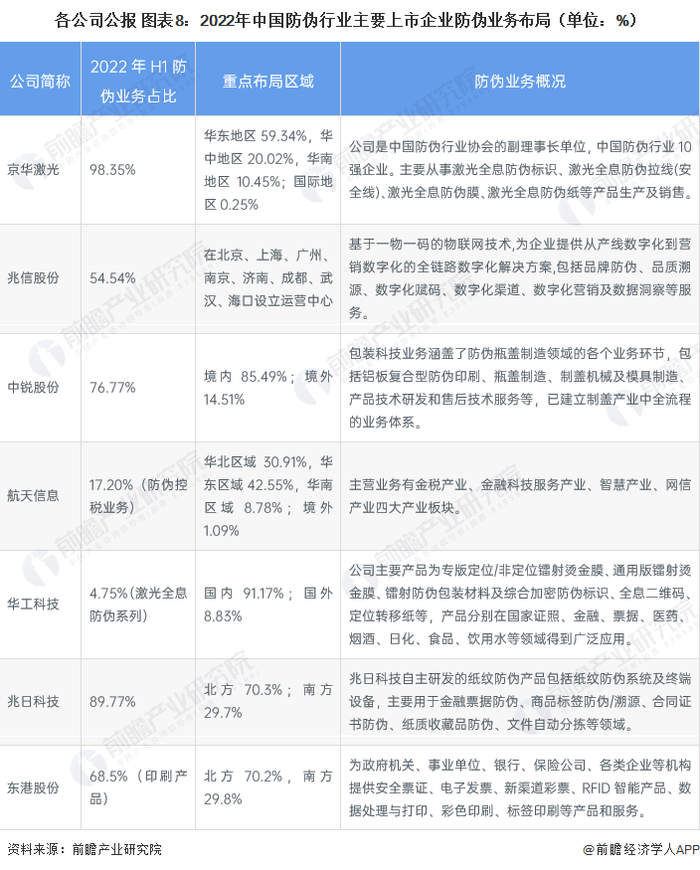
Task: Select the 公司简称 column header
Action: pyautogui.click(x=40, y=81)
